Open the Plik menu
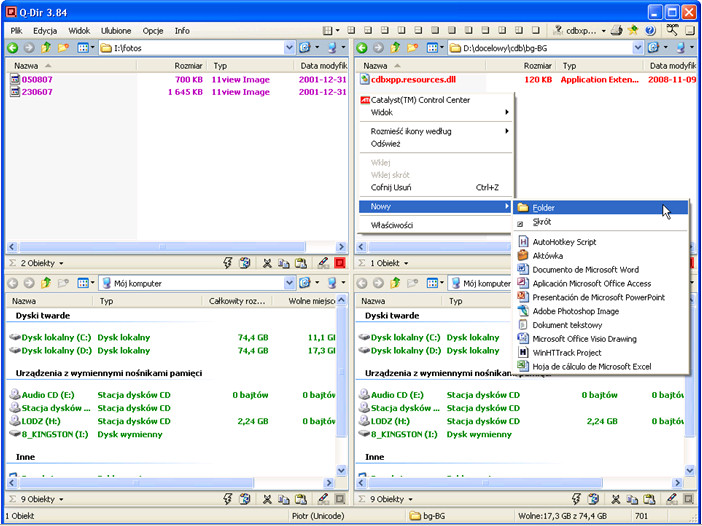The width and height of the screenshot is (702, 526). point(17,31)
